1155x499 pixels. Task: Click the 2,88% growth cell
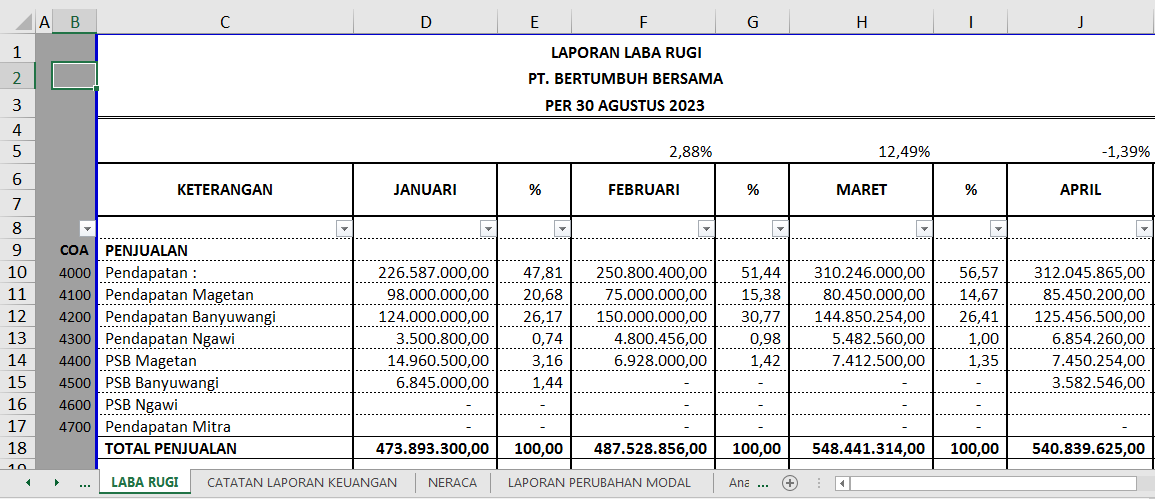pyautogui.click(x=643, y=152)
